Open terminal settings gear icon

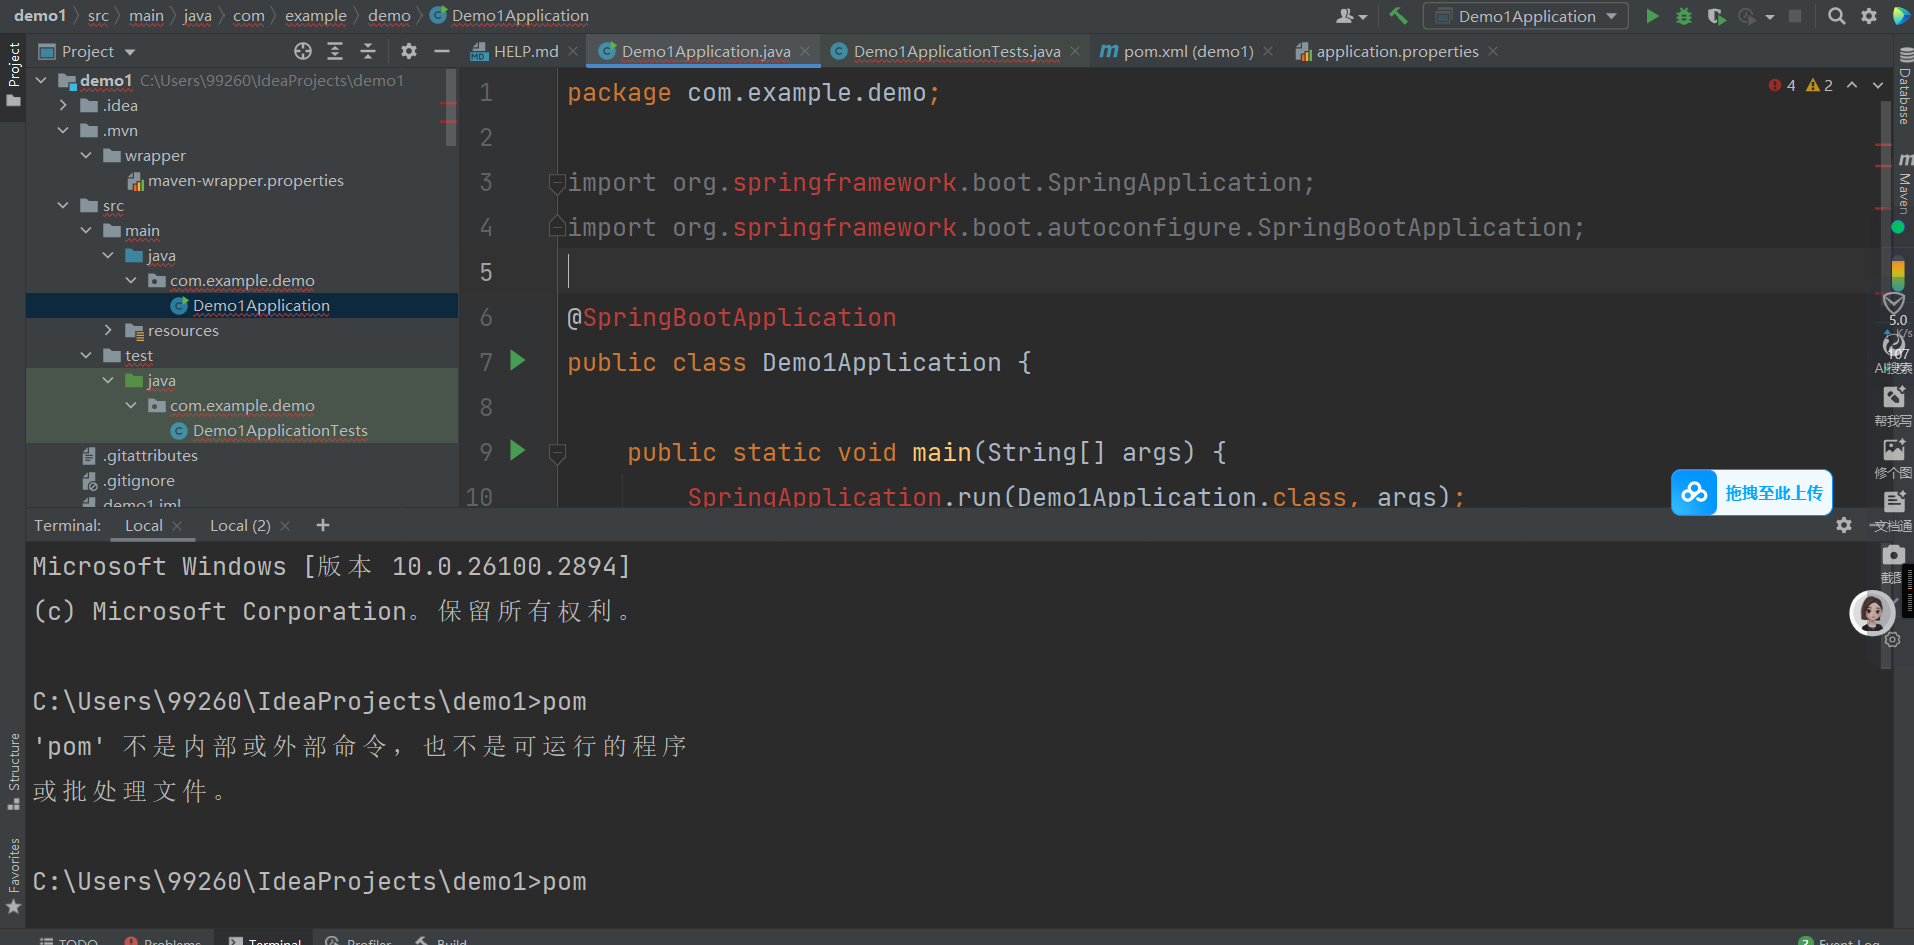pyautogui.click(x=1844, y=525)
